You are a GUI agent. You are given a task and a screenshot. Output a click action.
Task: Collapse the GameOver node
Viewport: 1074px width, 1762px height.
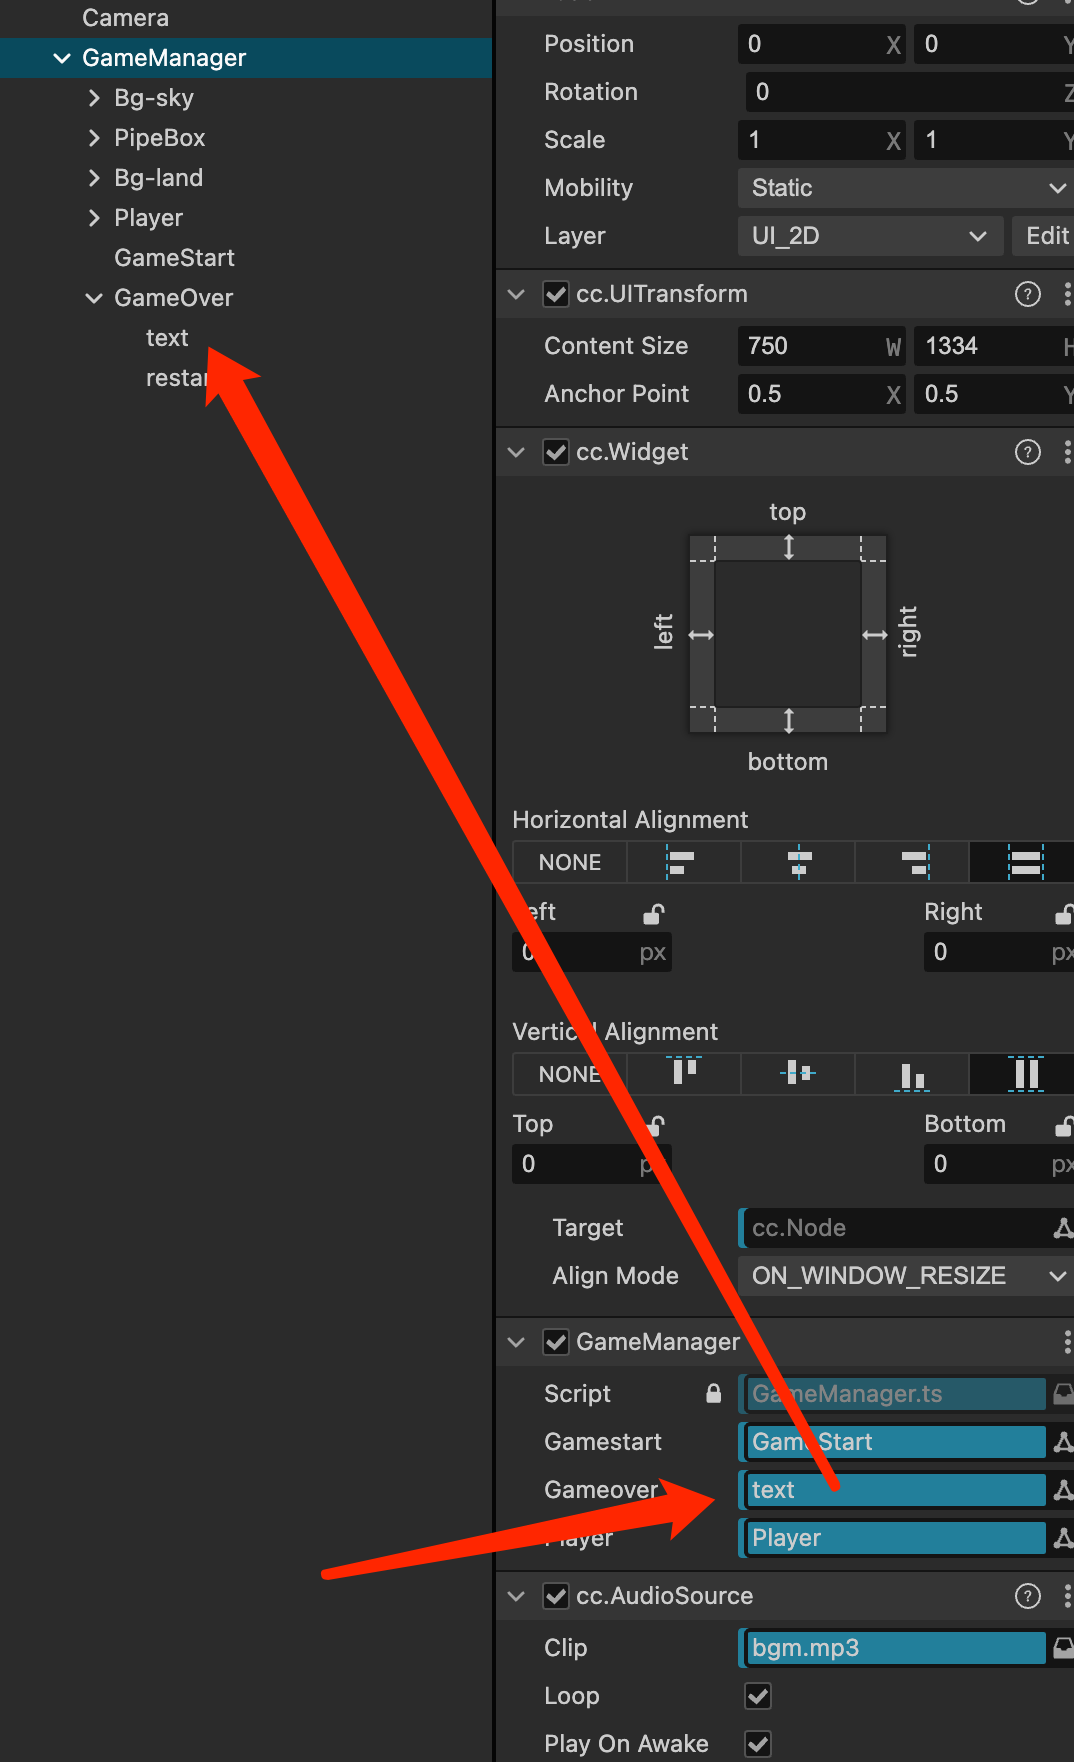point(94,298)
